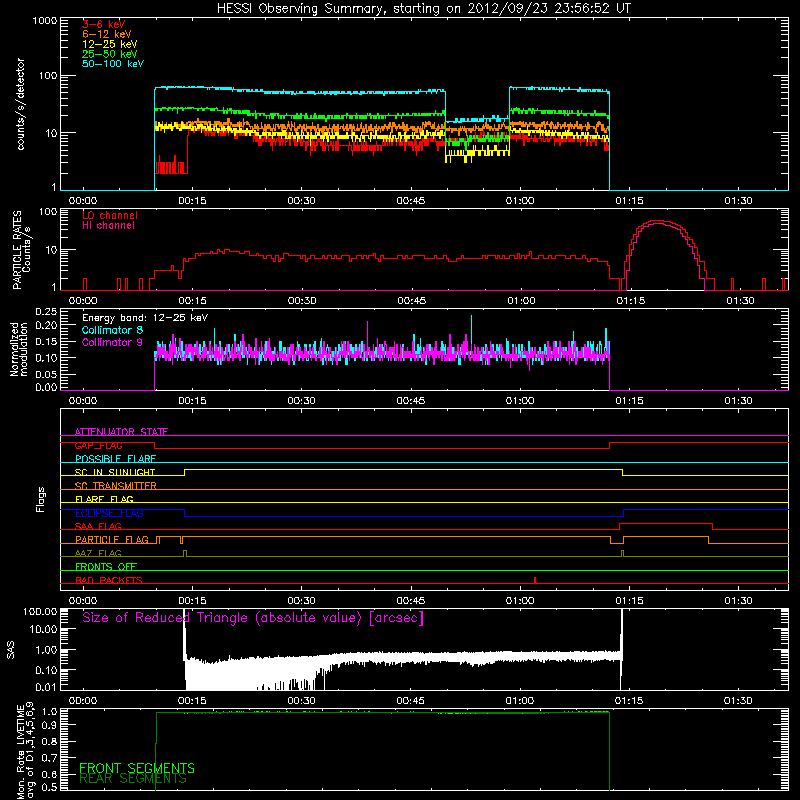Click the Mon. Rate LIVETIME axis label
Viewport: 800px width, 800px height.
(x=26, y=751)
